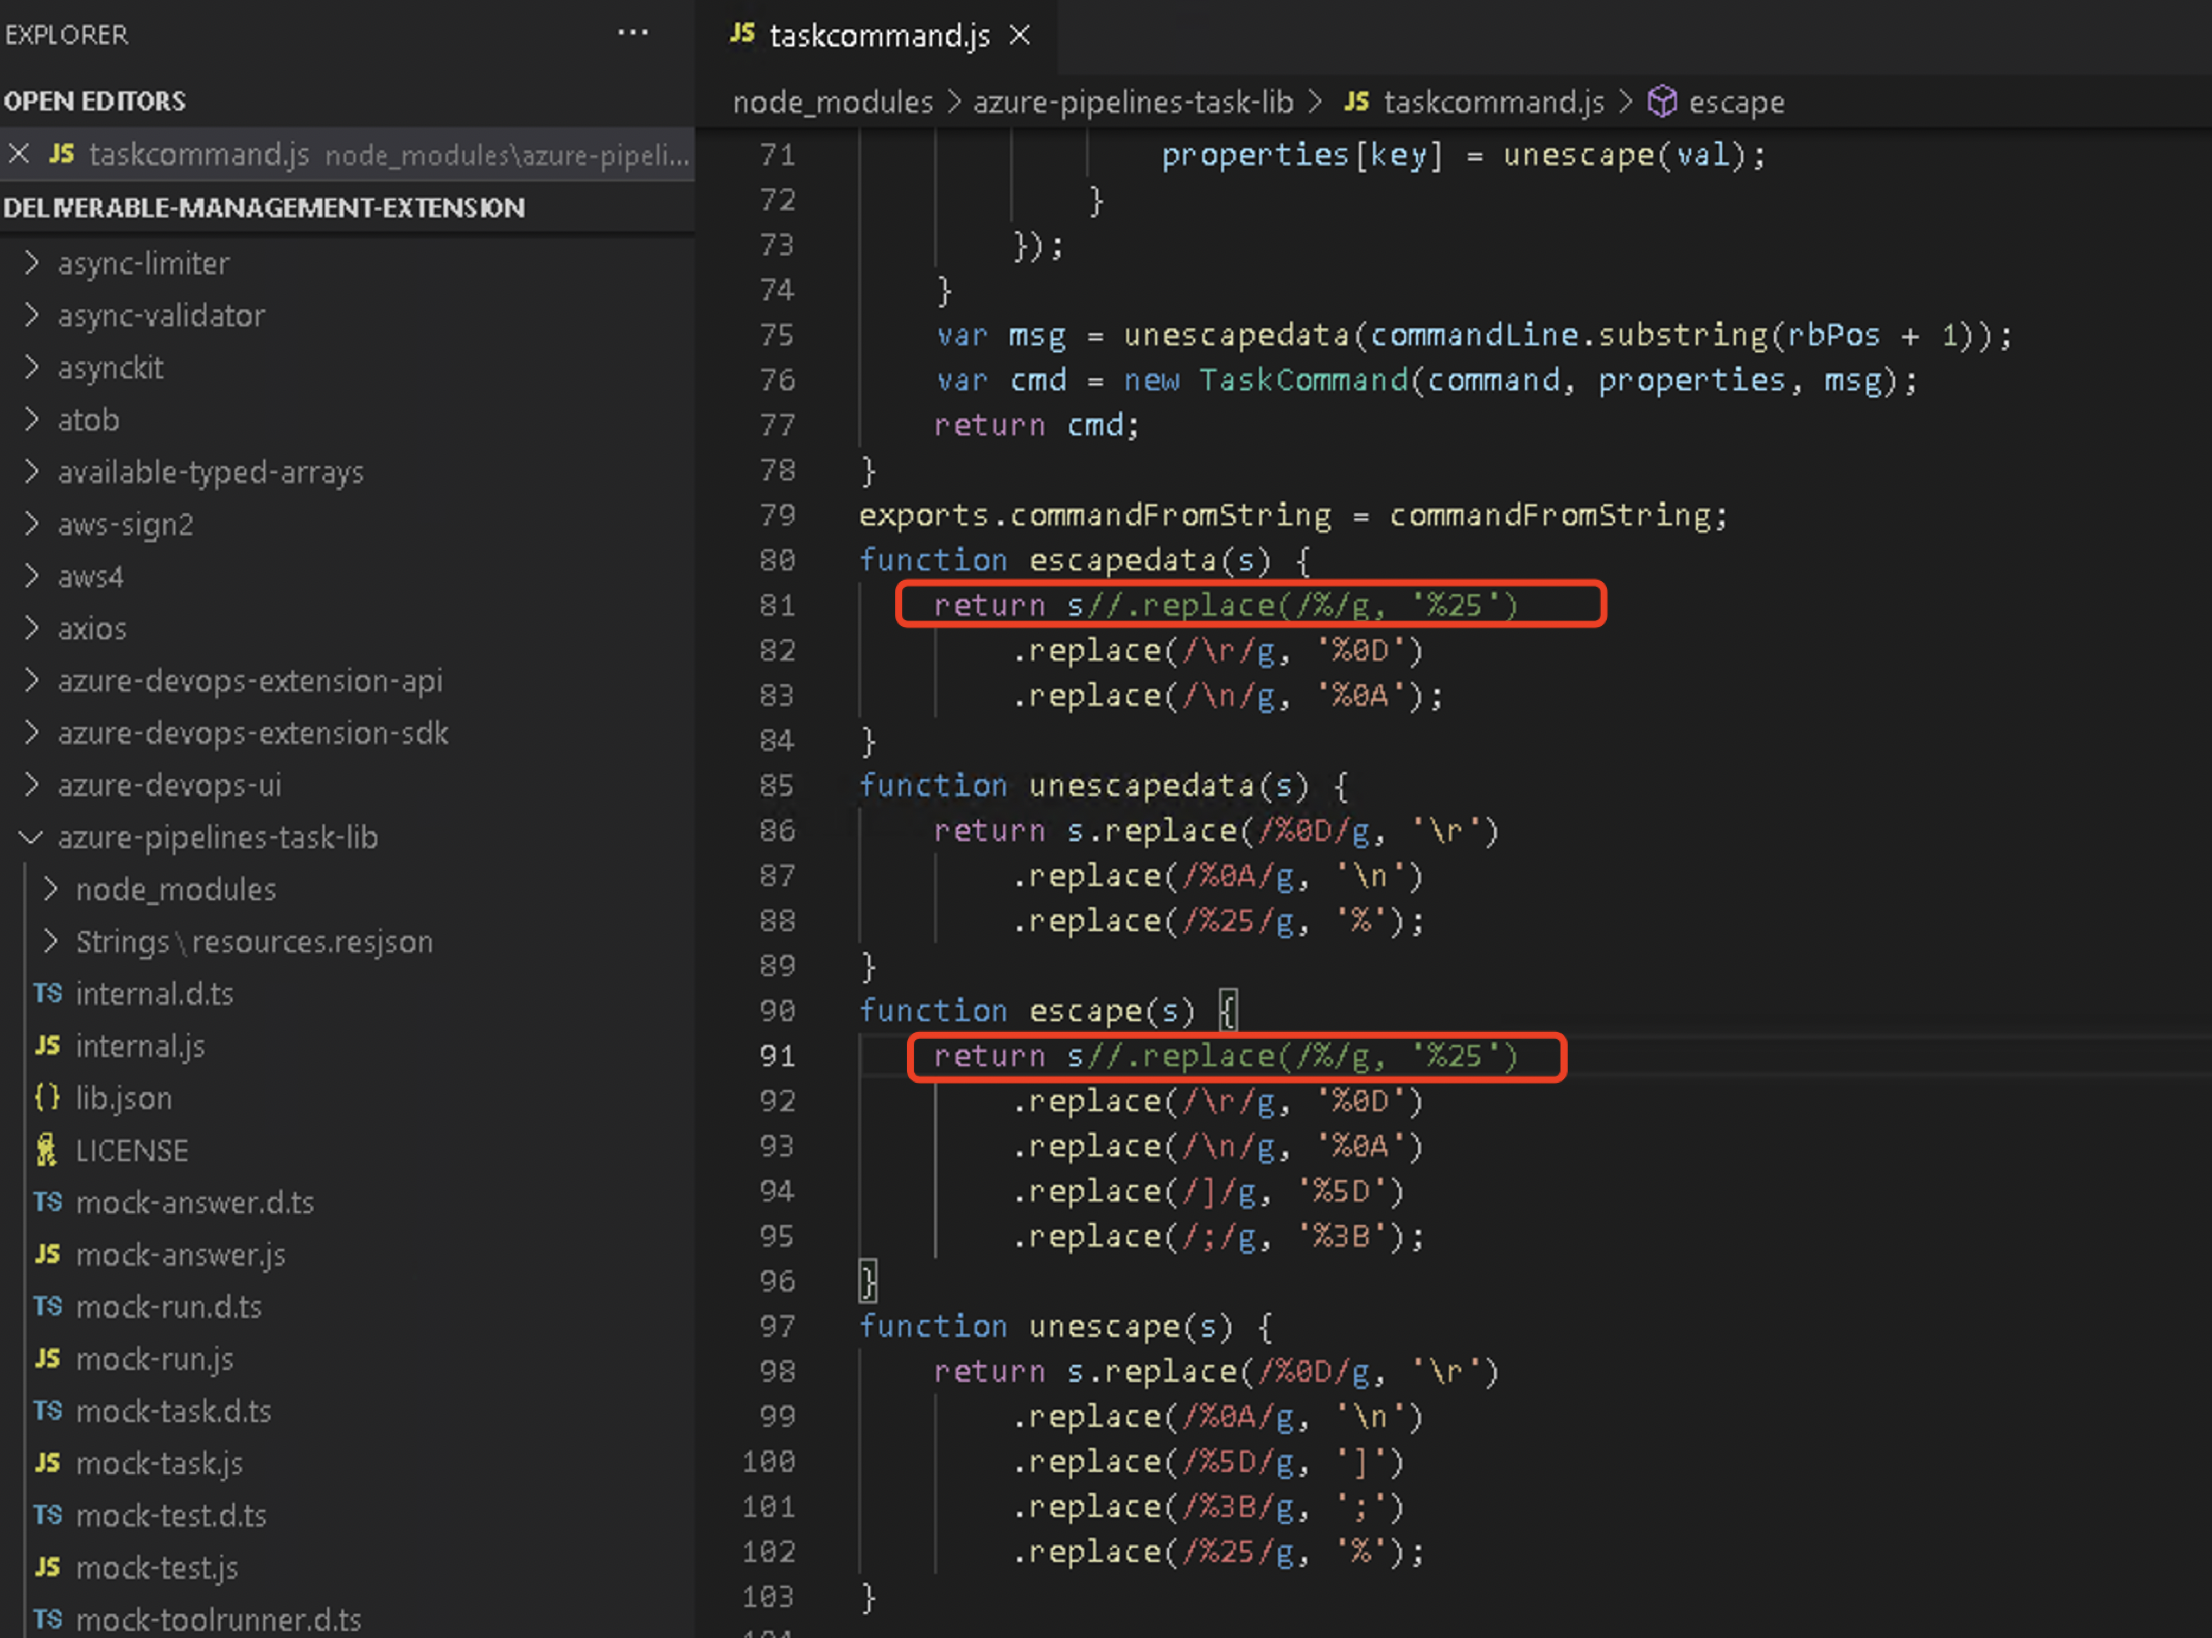Viewport: 2212px width, 1638px height.
Task: Open internal.d.ts TypeScript file
Action: pos(154,994)
